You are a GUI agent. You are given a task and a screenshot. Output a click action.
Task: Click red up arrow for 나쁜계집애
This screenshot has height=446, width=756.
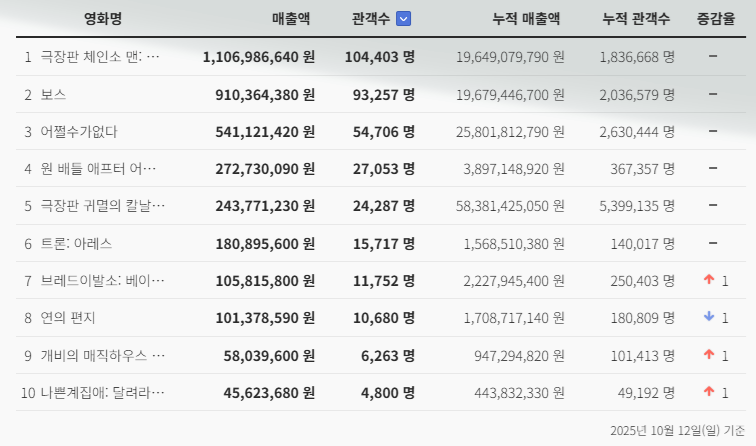709,392
